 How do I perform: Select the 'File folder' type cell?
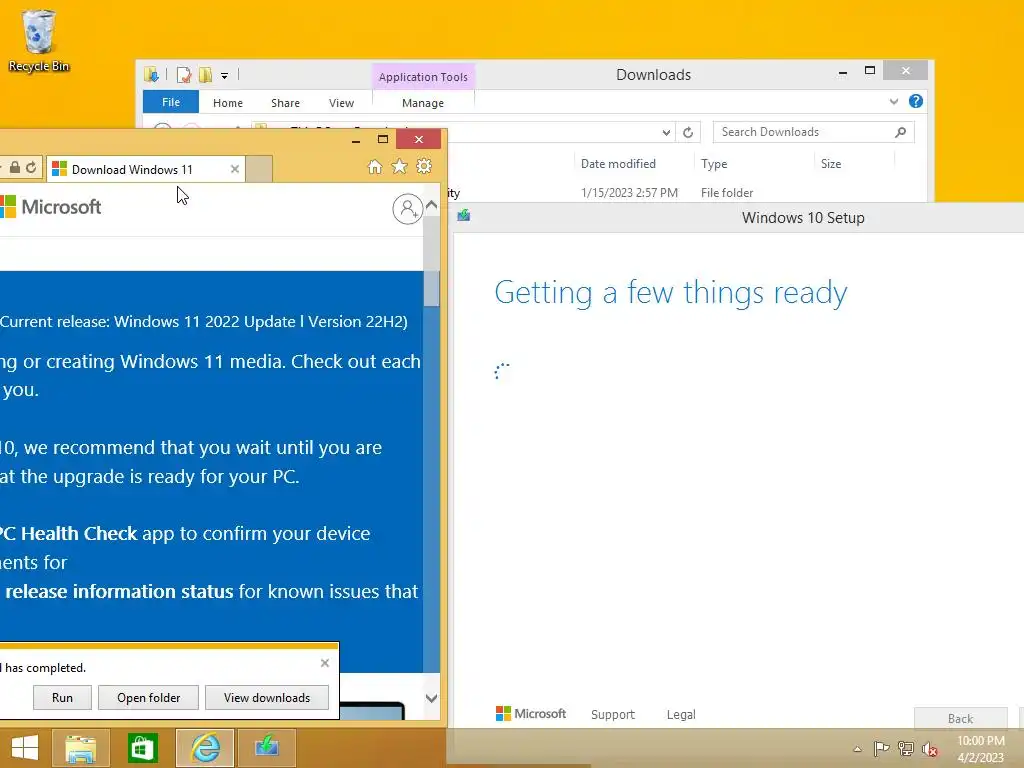727,193
